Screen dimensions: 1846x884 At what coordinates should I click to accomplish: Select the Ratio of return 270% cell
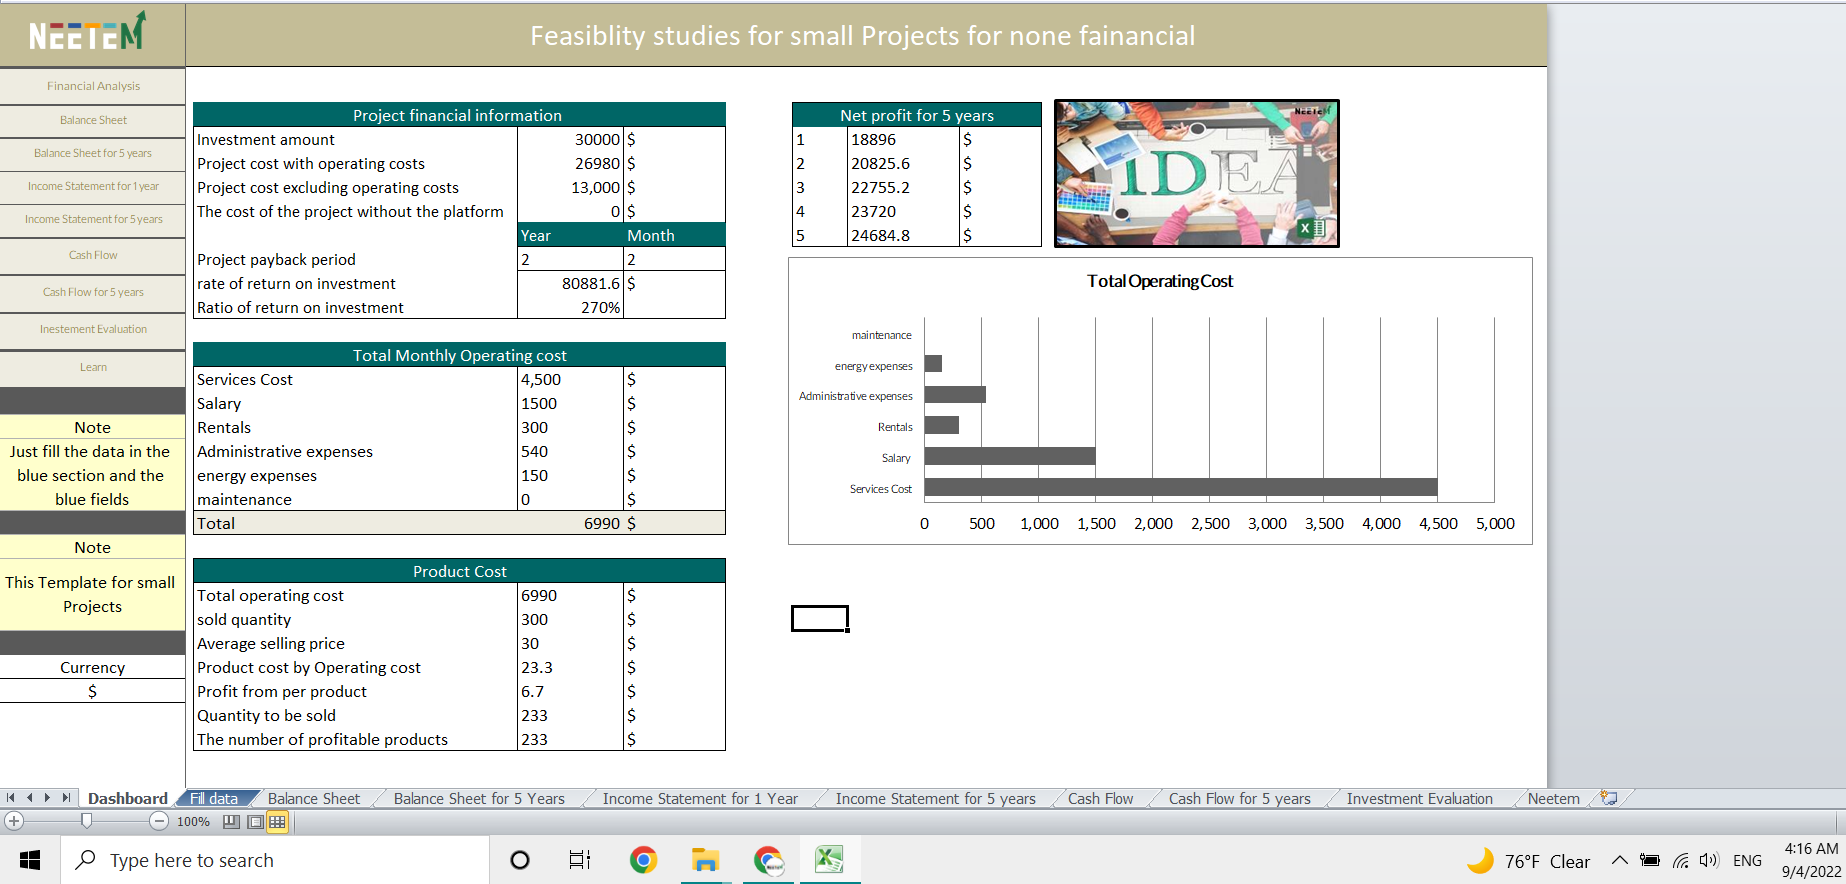click(570, 307)
